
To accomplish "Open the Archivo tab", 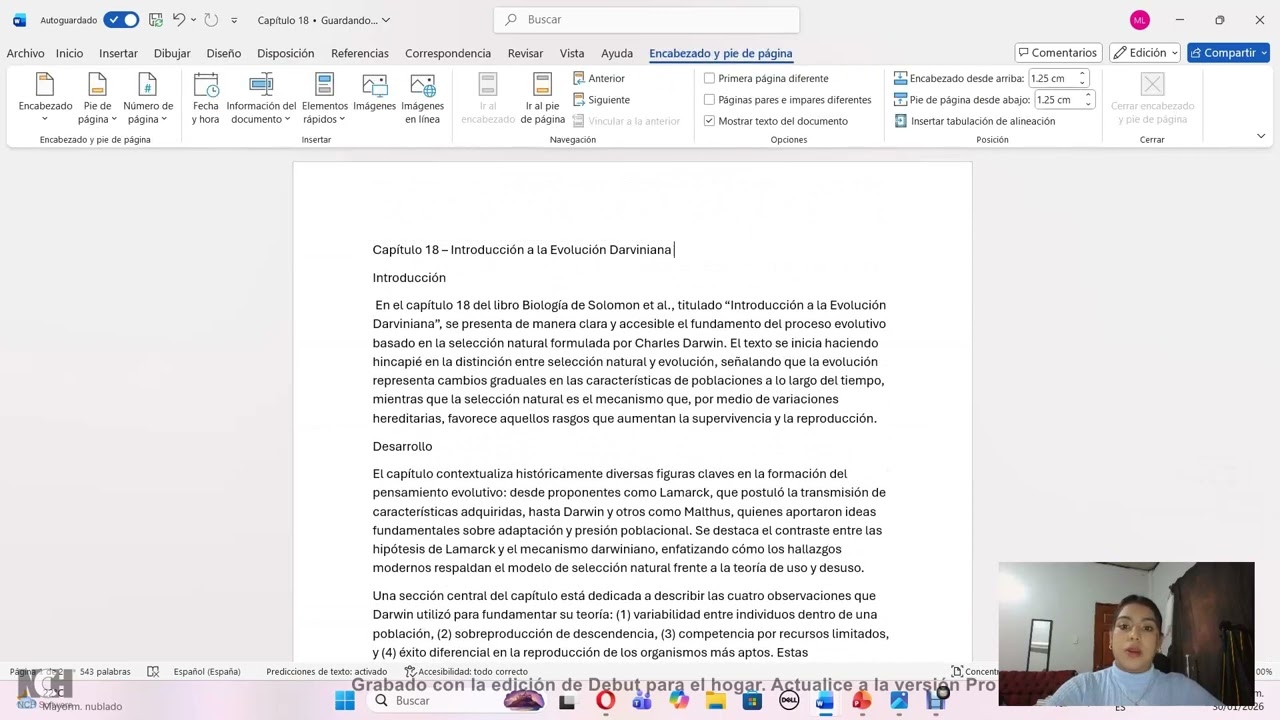I will [25, 54].
